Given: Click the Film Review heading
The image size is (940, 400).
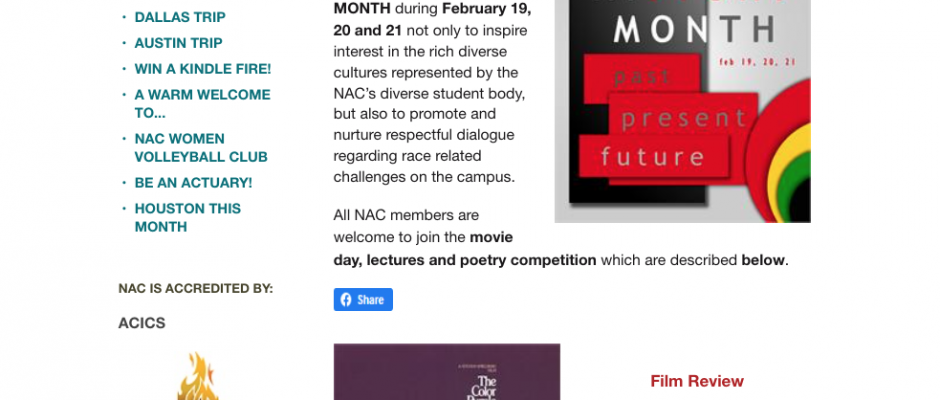Looking at the screenshot, I should point(697,381).
